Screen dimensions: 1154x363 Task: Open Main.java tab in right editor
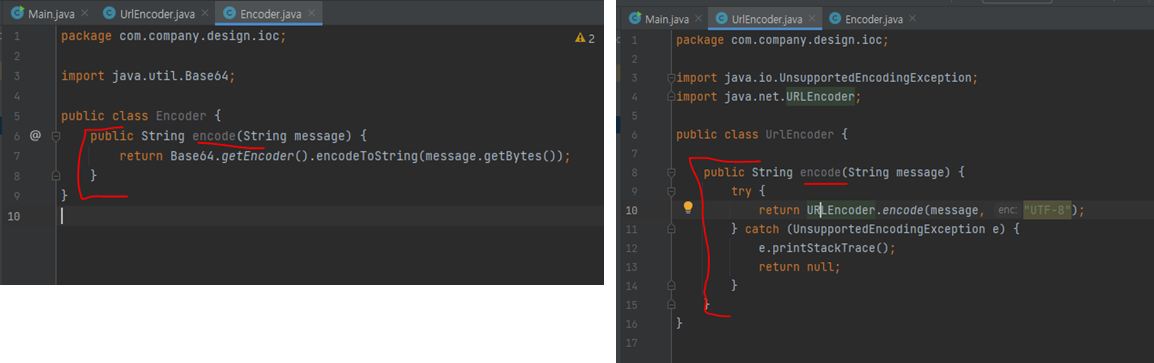665,18
